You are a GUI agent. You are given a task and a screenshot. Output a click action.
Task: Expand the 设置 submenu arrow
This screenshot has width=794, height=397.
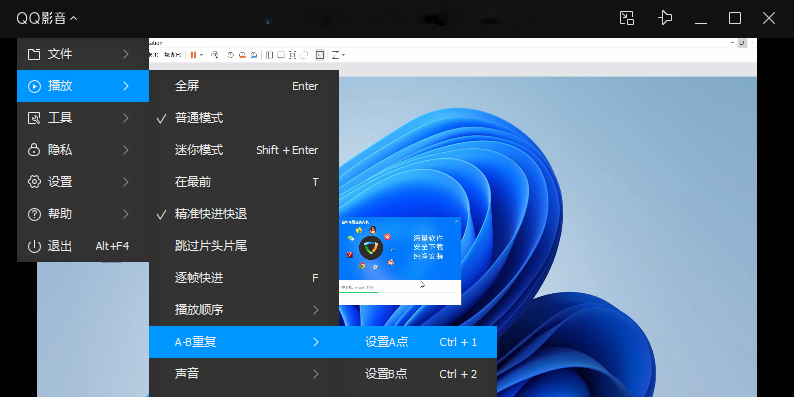pos(126,182)
